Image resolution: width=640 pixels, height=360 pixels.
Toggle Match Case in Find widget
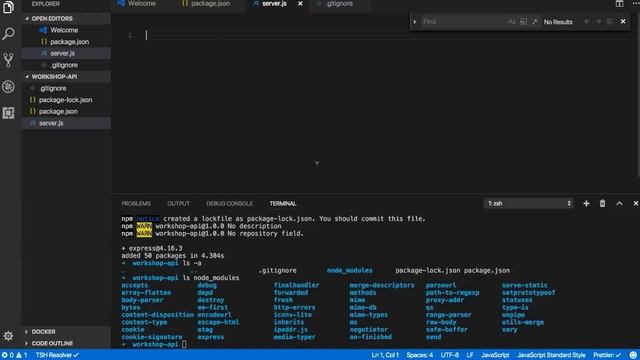pyautogui.click(x=512, y=22)
